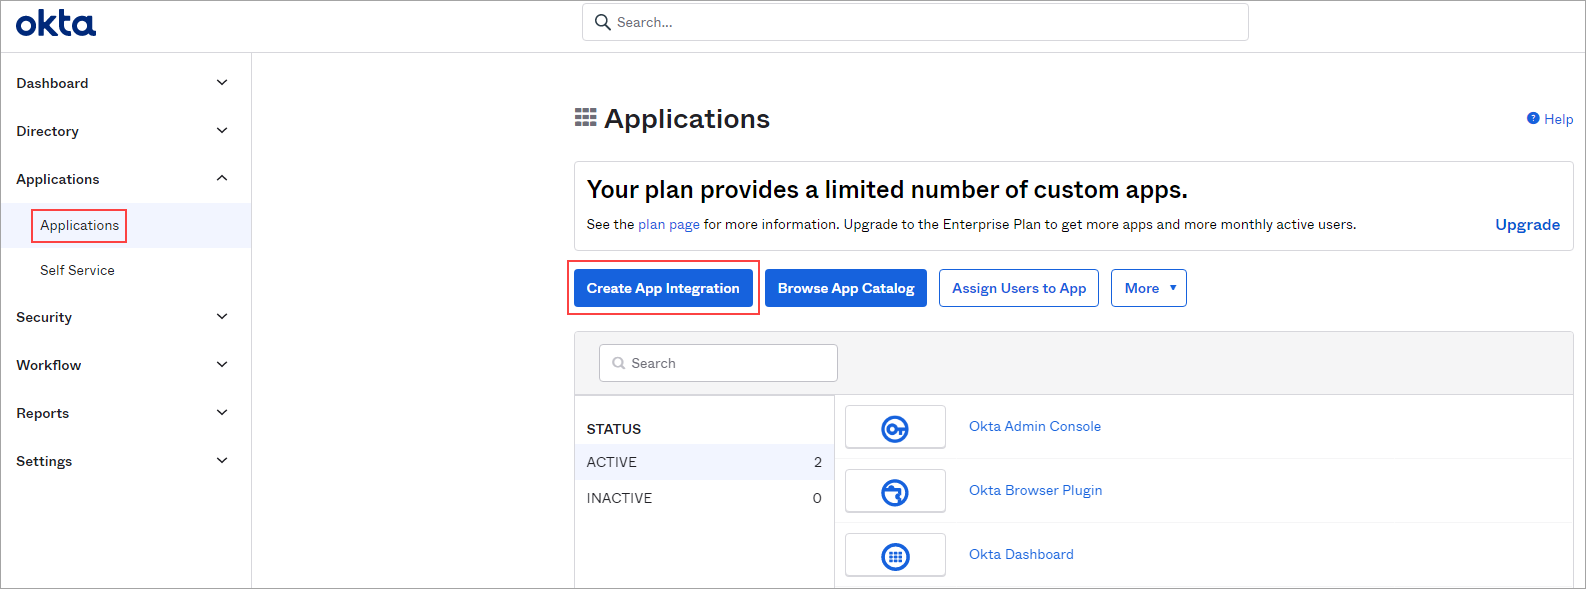Click the Okta Dashboard app icon

(x=895, y=555)
